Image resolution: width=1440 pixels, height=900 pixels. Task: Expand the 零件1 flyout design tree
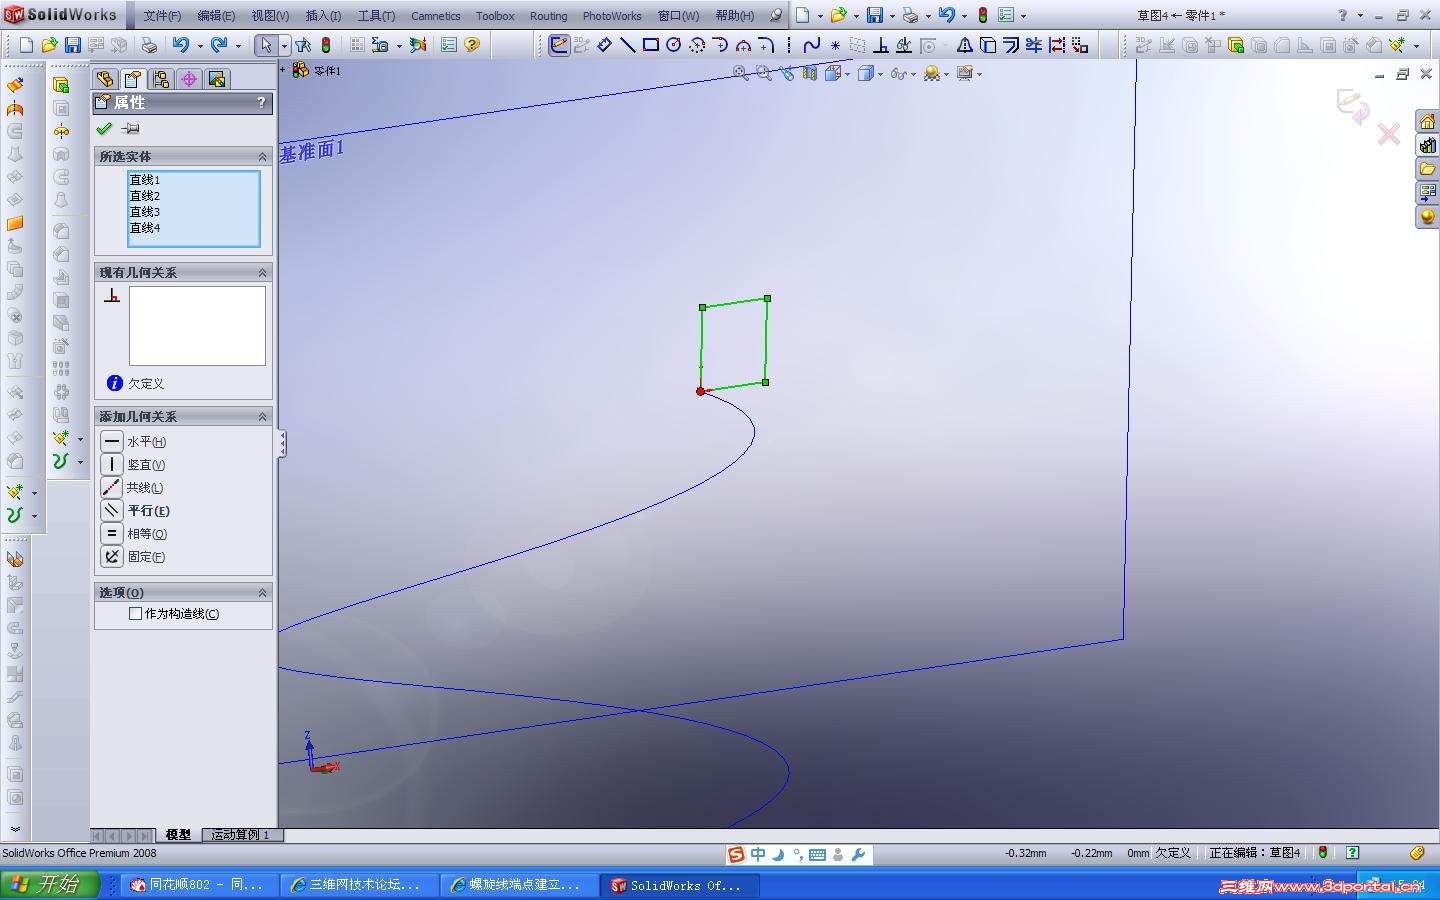[283, 70]
